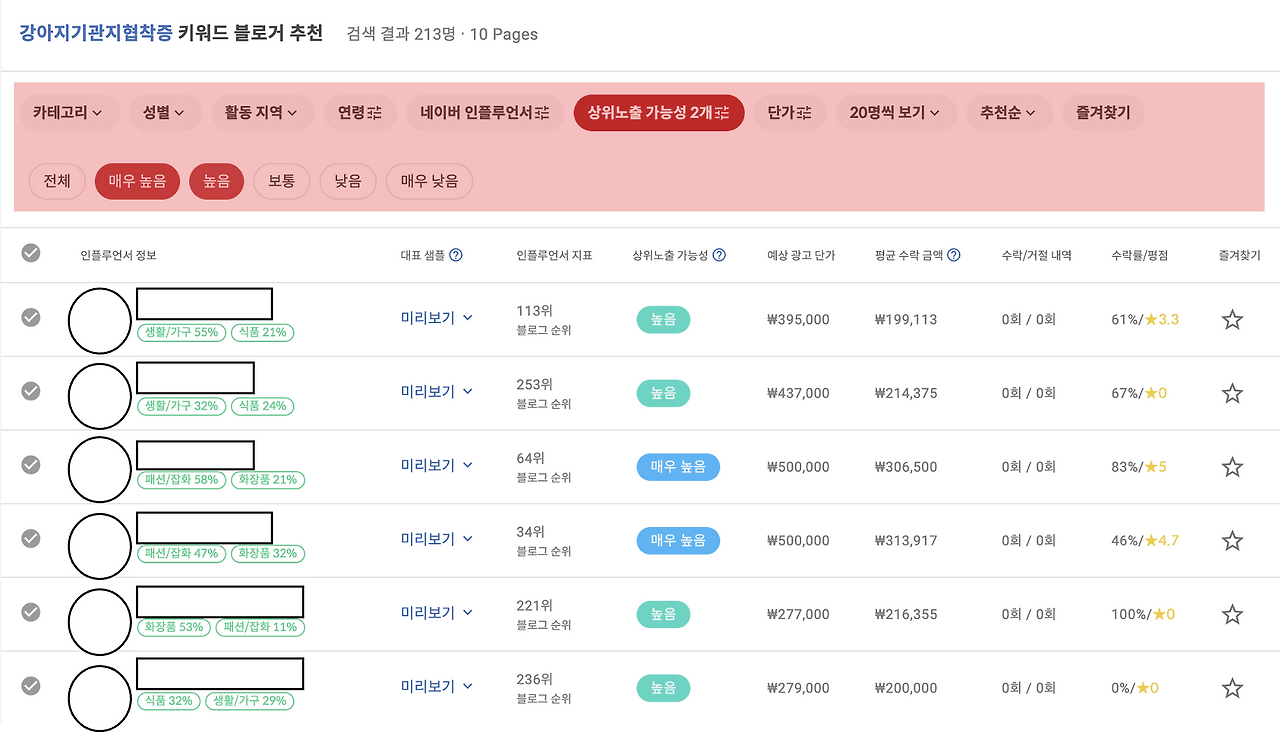
Task: Check the select-all circle in the table header
Action: pyautogui.click(x=30, y=253)
